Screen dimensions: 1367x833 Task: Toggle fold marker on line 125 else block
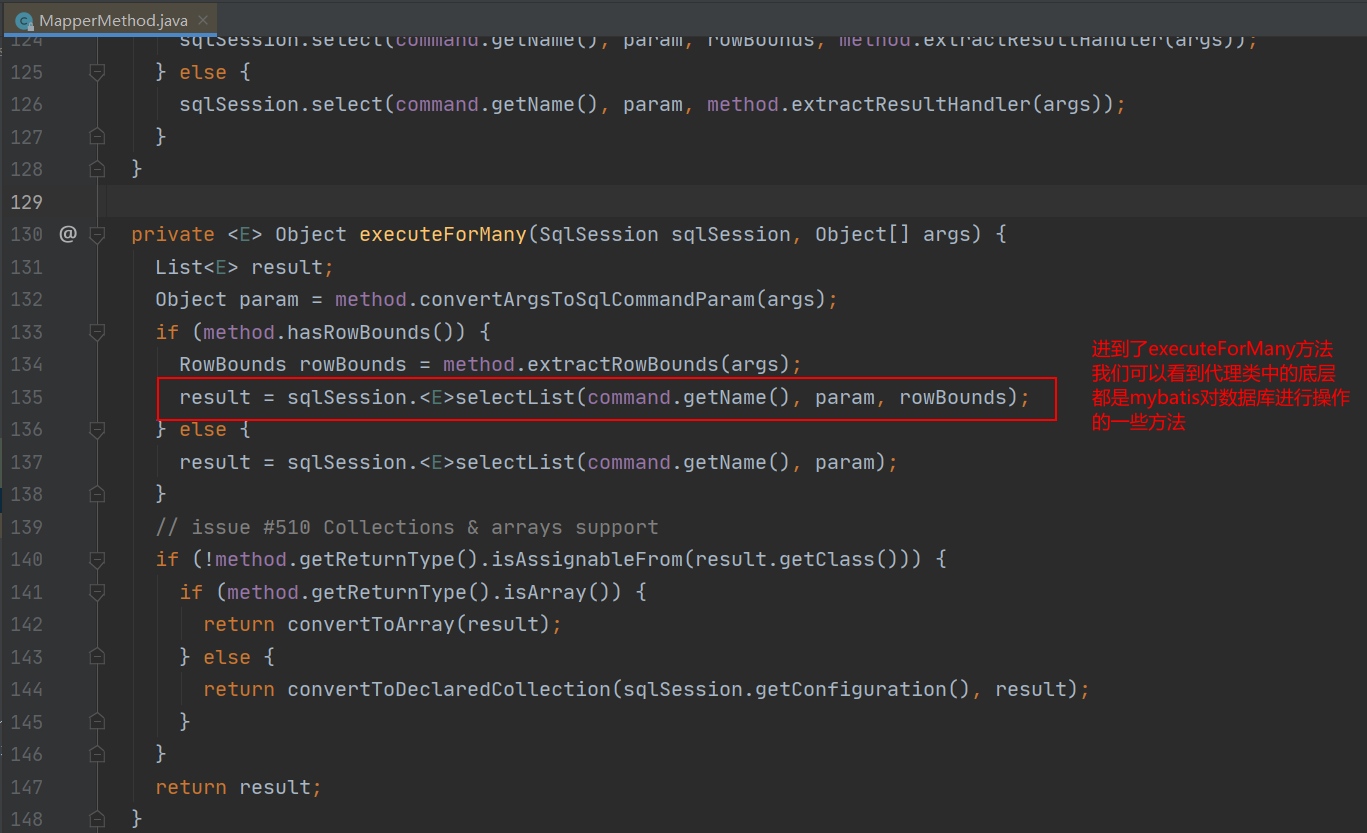(97, 72)
